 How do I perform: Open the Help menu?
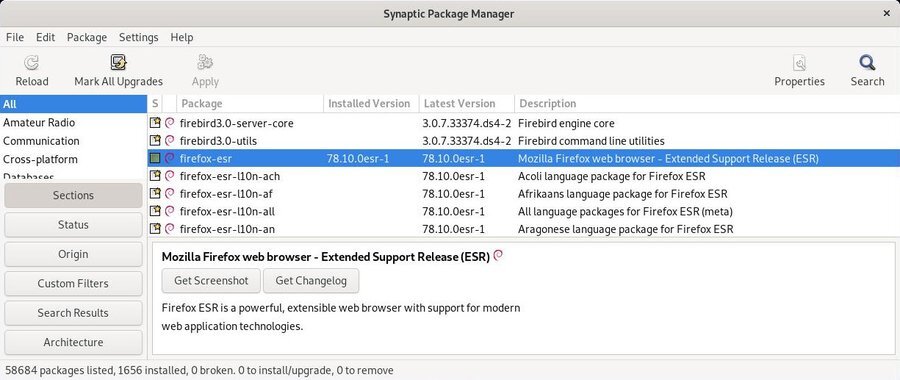point(181,37)
